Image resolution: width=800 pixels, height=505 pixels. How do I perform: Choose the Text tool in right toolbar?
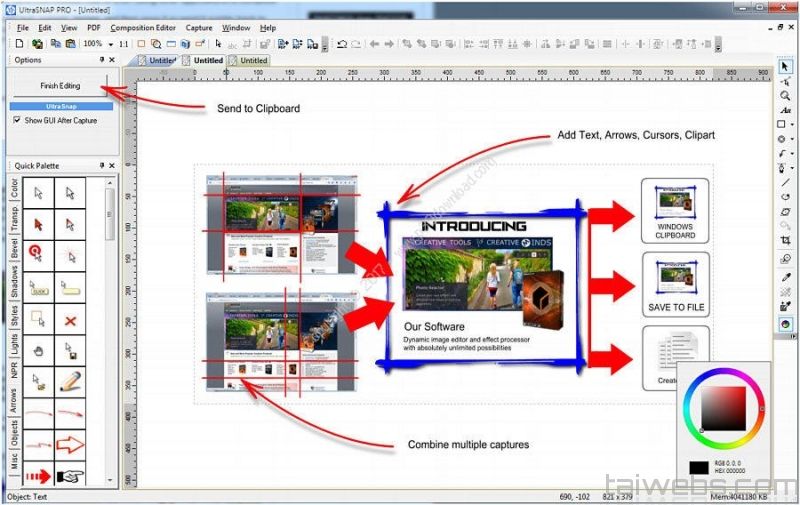(x=785, y=110)
